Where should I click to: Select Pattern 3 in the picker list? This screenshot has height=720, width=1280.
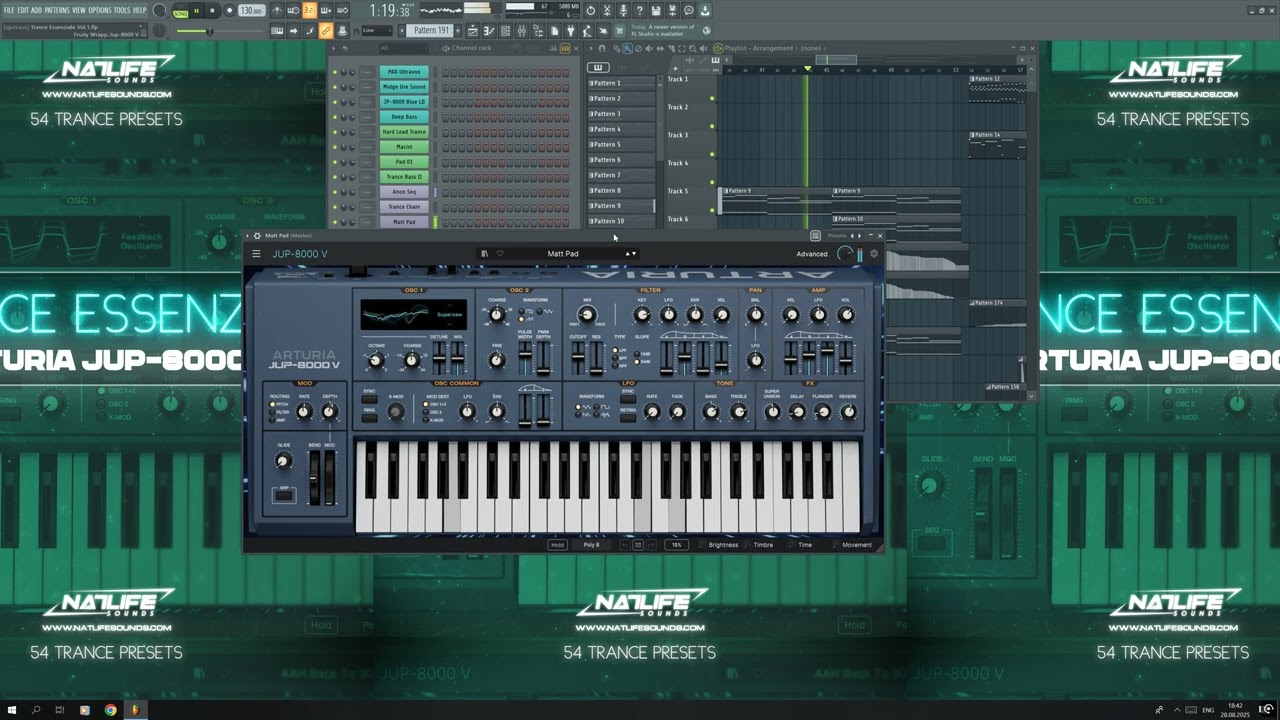pos(622,114)
